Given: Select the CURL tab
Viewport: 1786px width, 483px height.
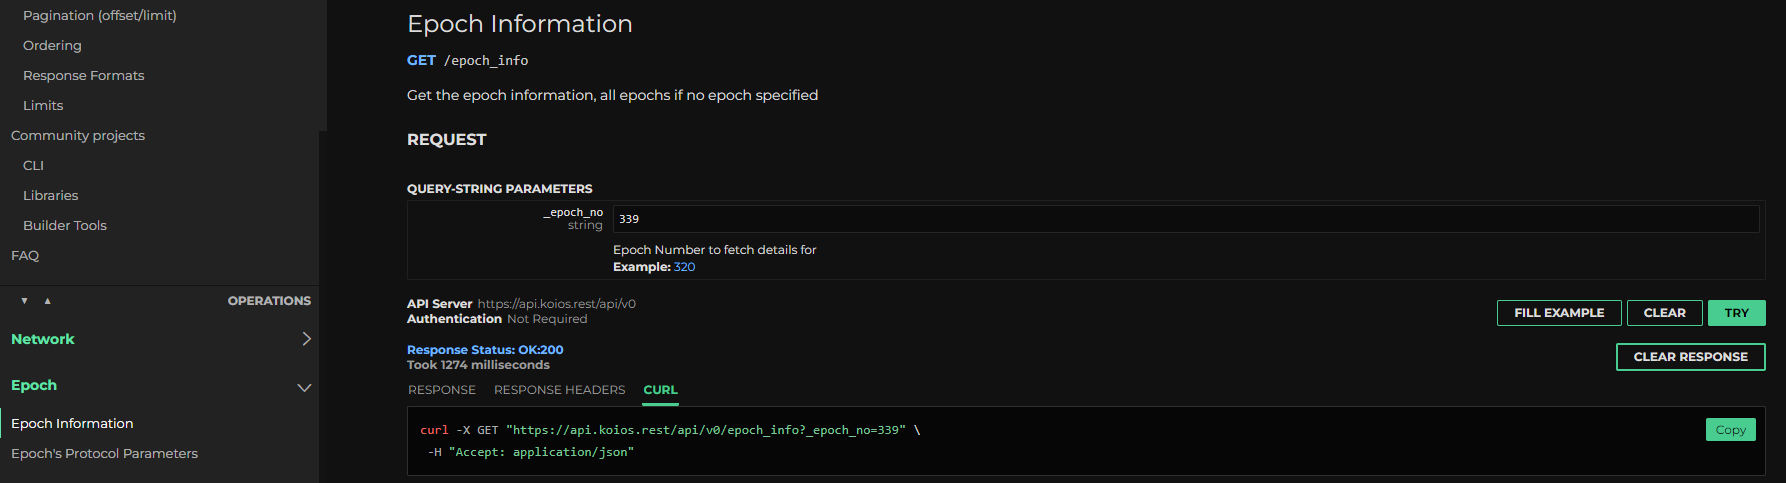Looking at the screenshot, I should point(660,390).
